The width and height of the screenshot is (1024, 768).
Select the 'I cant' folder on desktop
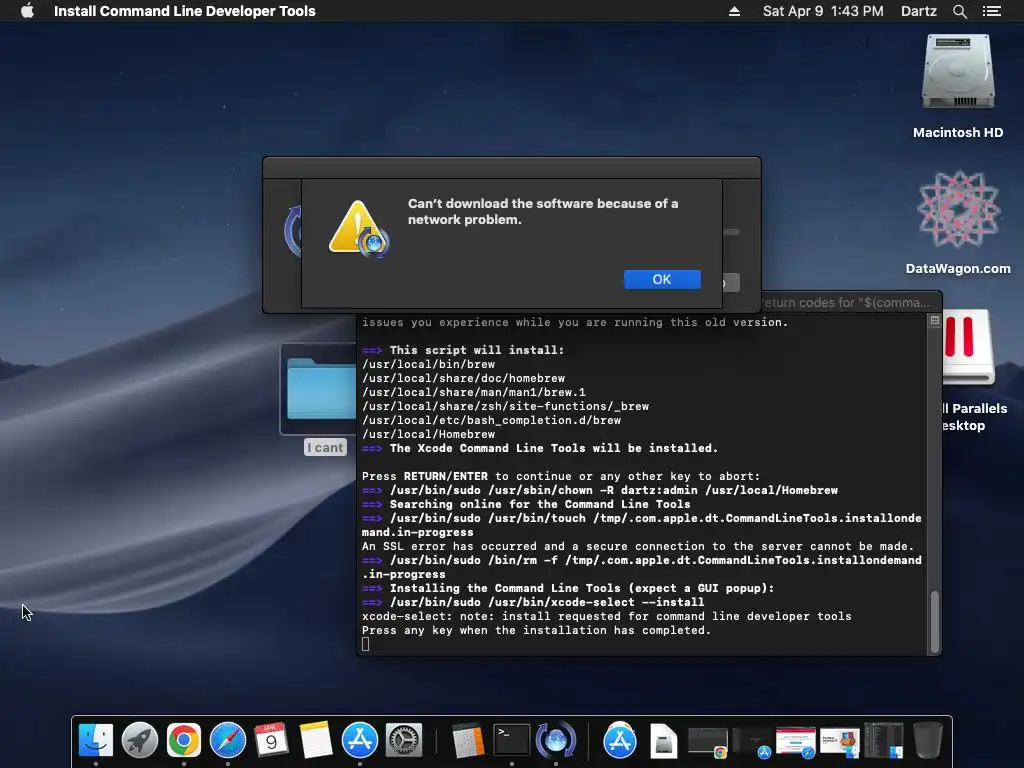pos(320,390)
